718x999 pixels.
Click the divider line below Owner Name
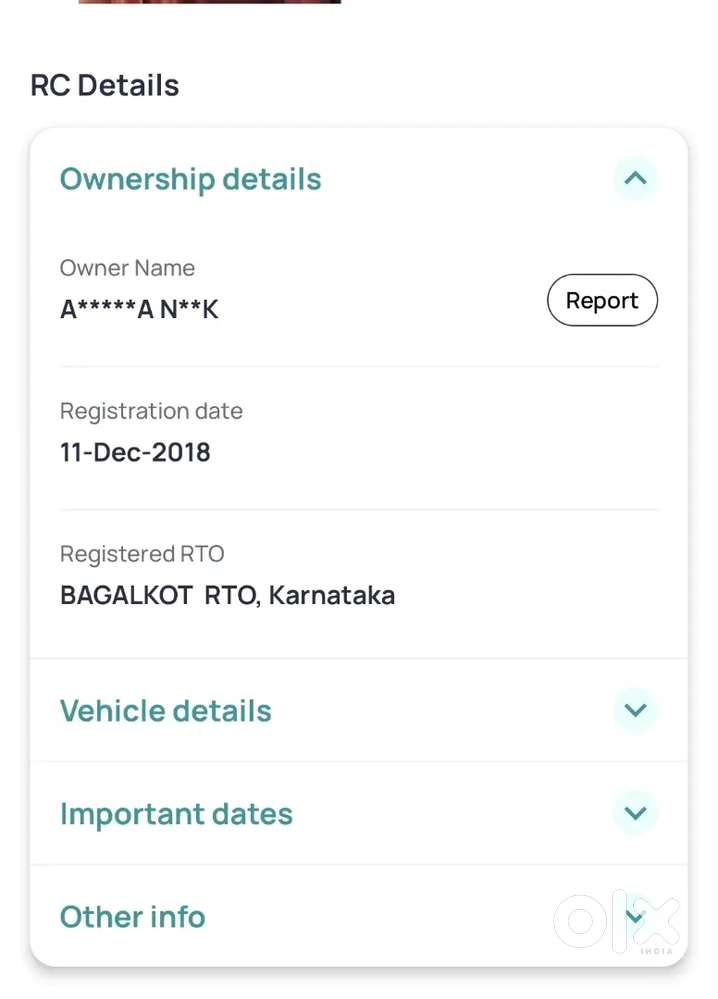point(359,366)
